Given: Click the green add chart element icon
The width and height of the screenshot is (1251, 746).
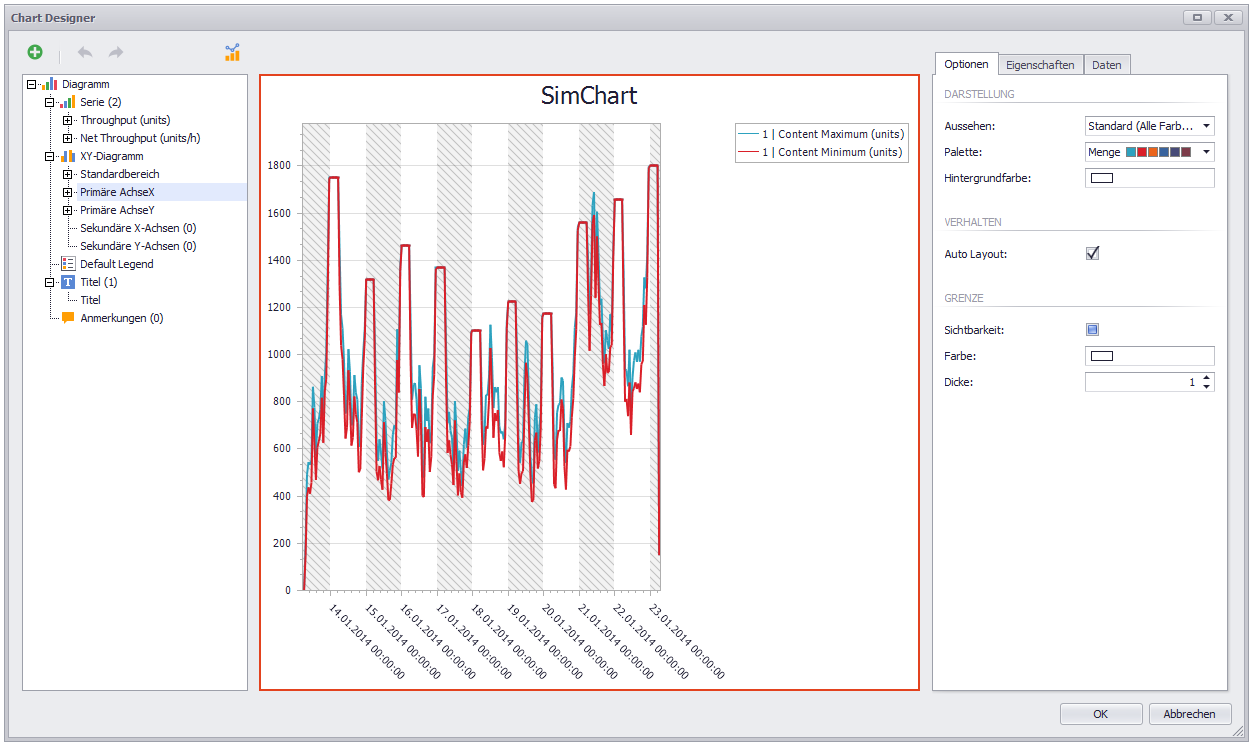Looking at the screenshot, I should pyautogui.click(x=34, y=51).
